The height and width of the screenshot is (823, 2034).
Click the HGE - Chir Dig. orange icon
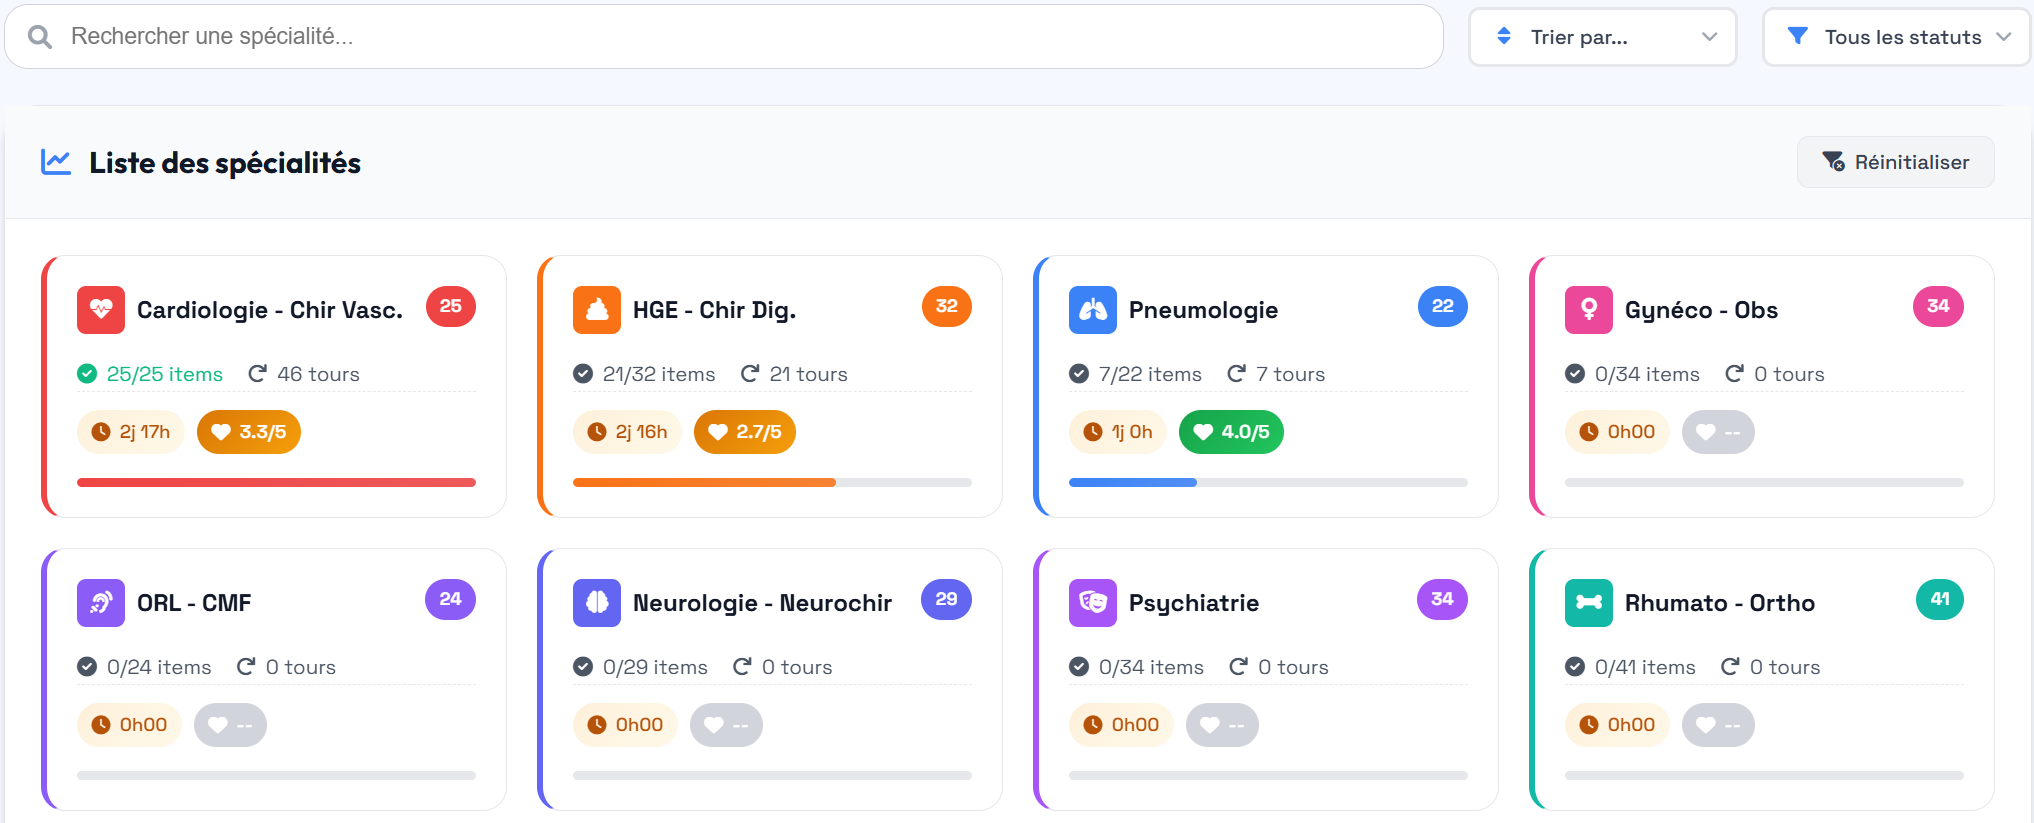596,310
